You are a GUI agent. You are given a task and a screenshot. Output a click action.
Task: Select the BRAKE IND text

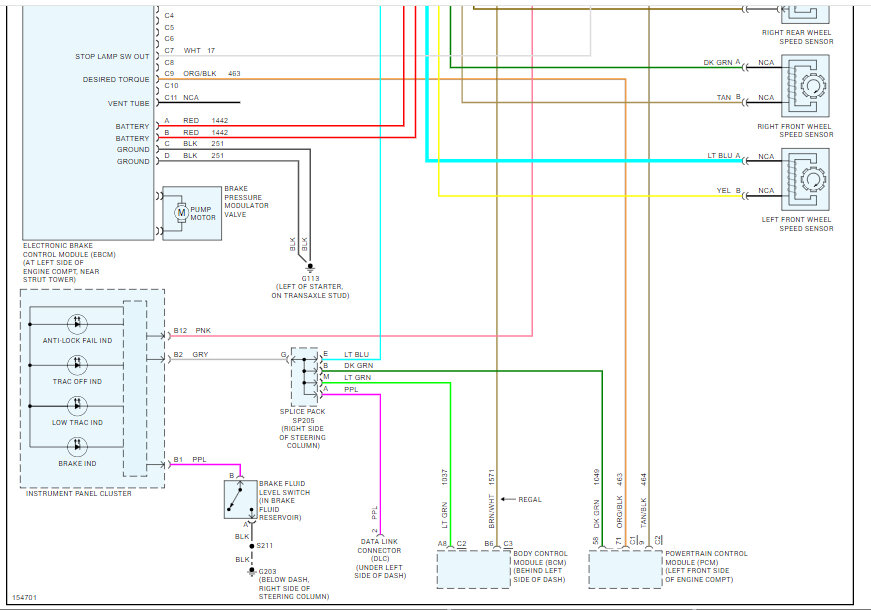[77, 464]
